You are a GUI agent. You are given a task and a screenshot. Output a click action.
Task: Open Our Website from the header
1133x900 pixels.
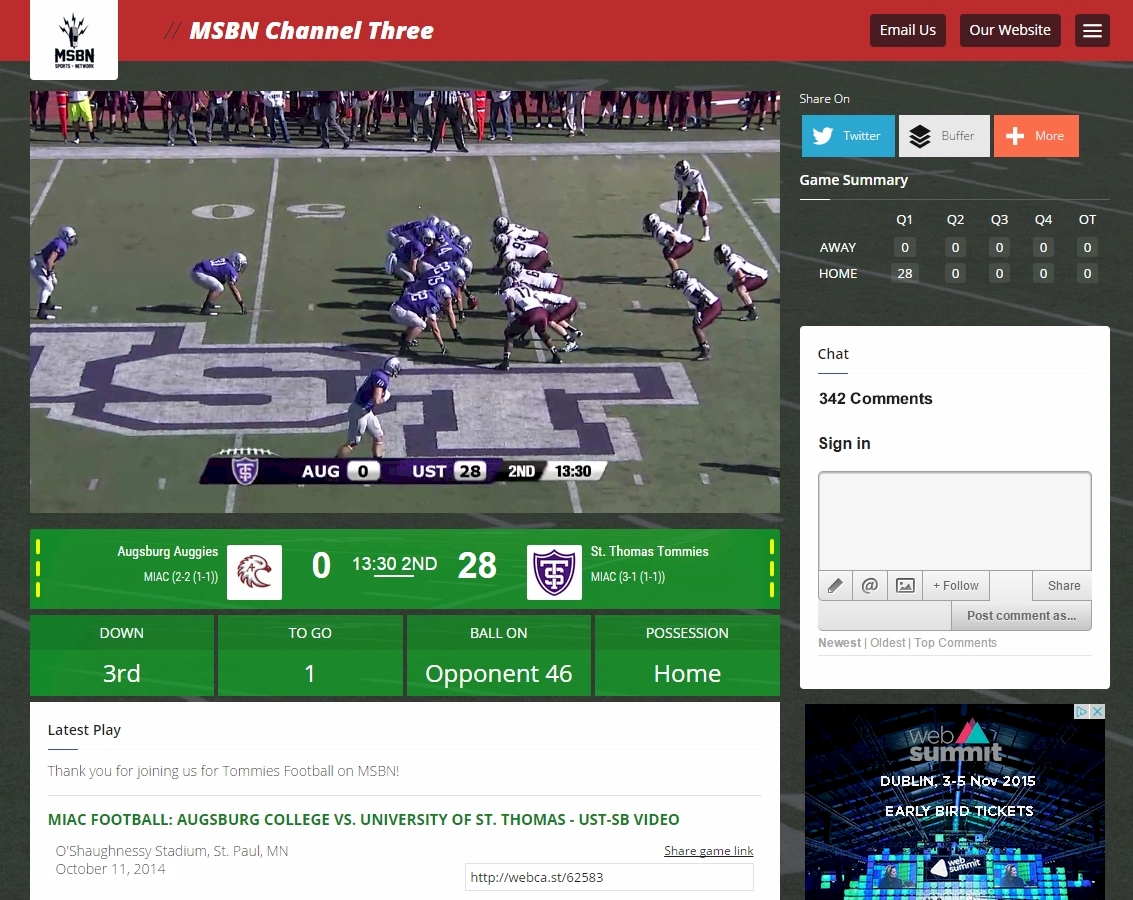(1010, 30)
